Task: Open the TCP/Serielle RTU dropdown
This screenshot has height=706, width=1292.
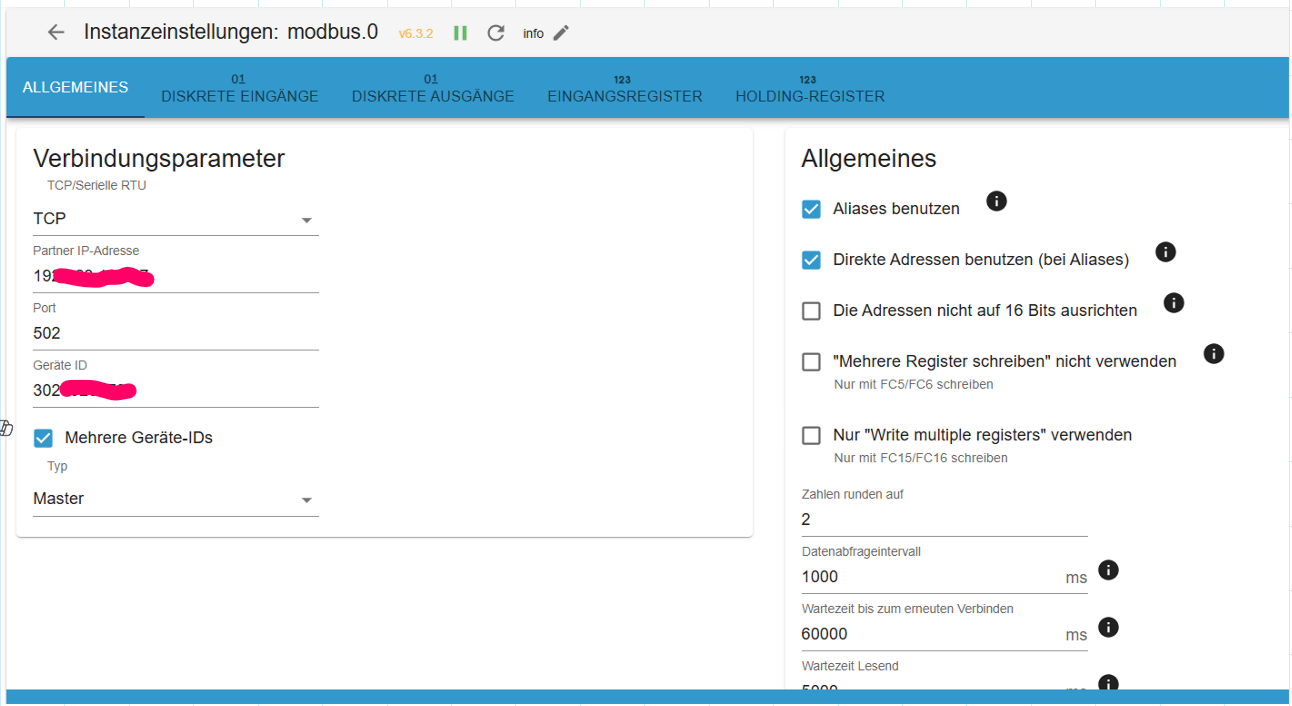Action: pyautogui.click(x=175, y=219)
